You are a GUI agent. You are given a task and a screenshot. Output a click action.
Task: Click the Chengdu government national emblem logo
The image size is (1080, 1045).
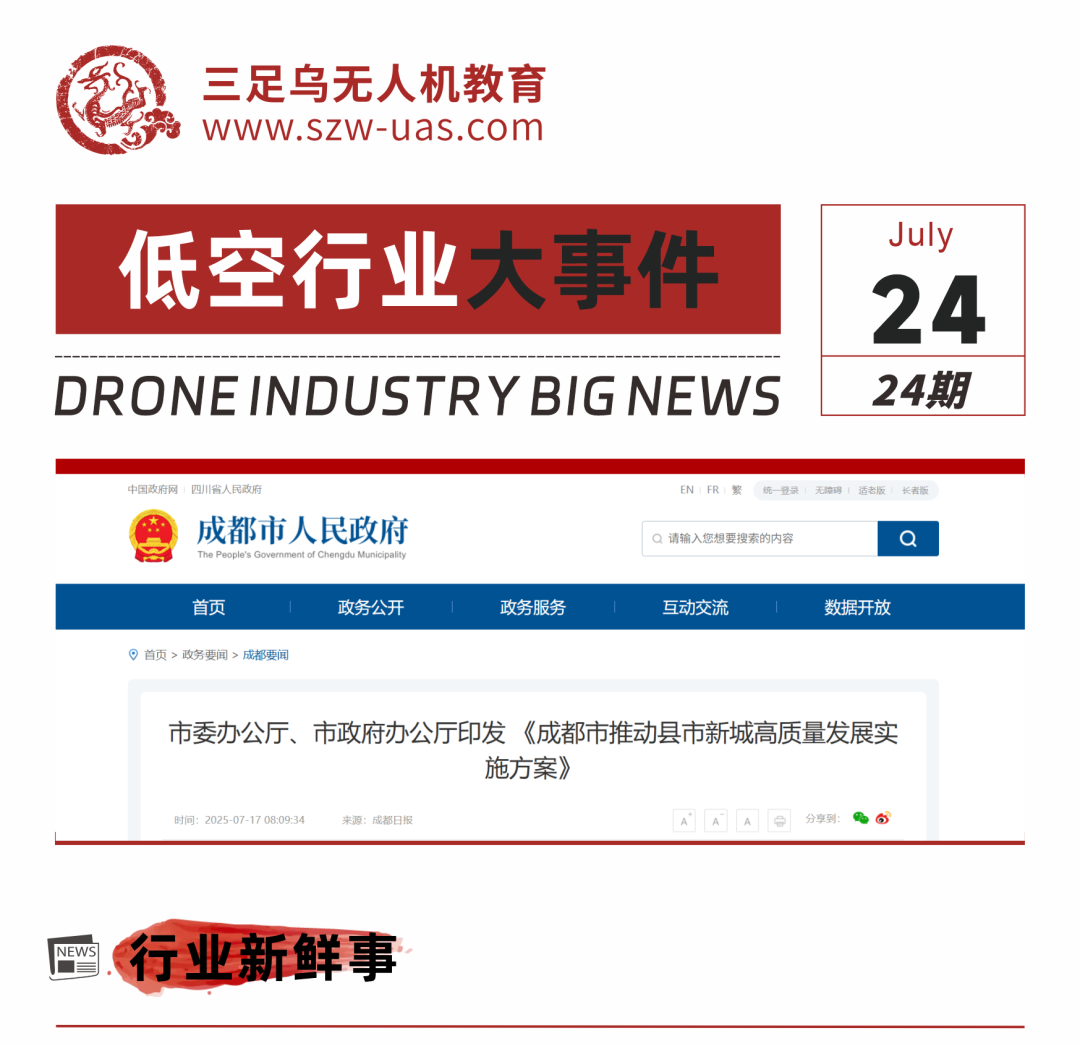tap(153, 536)
